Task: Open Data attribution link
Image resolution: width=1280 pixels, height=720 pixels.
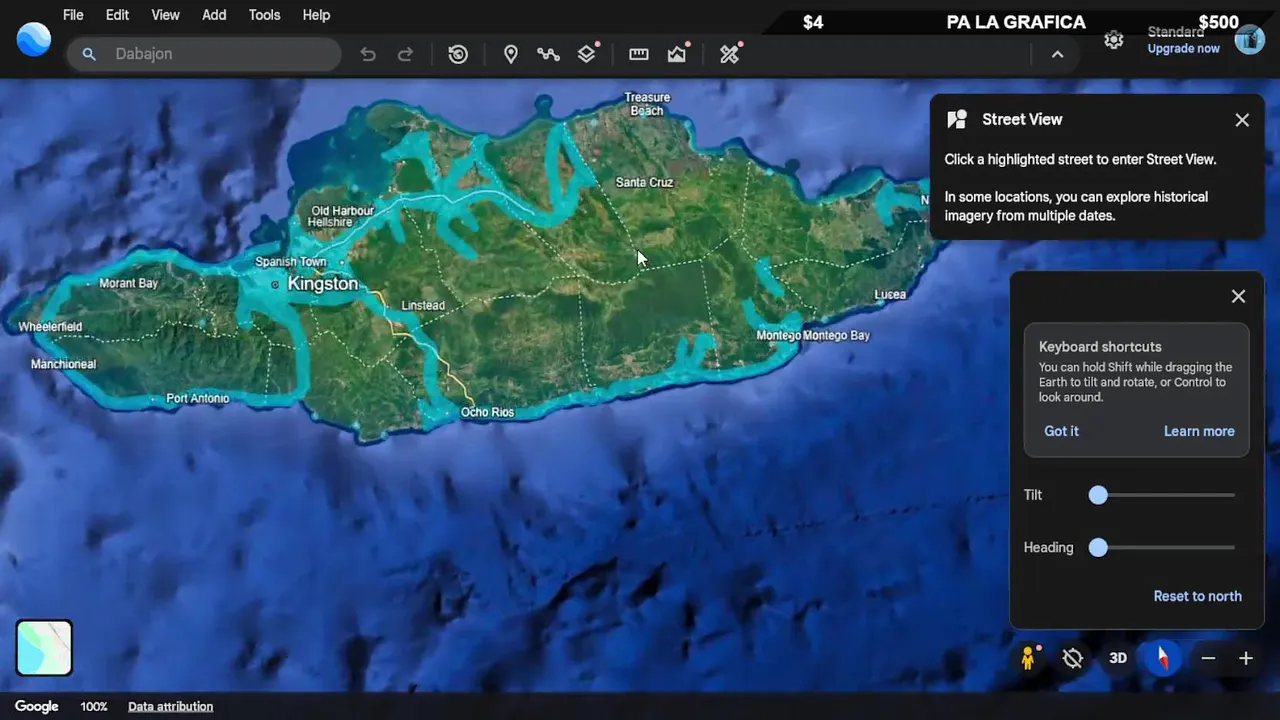Action: (x=170, y=706)
